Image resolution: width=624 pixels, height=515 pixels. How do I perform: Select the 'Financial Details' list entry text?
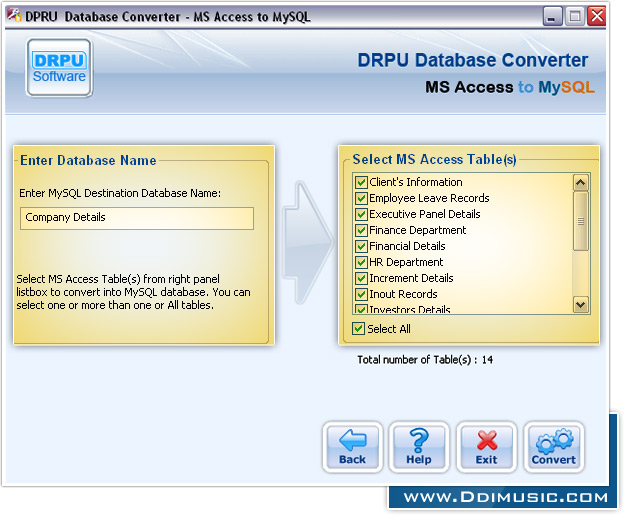point(407,246)
